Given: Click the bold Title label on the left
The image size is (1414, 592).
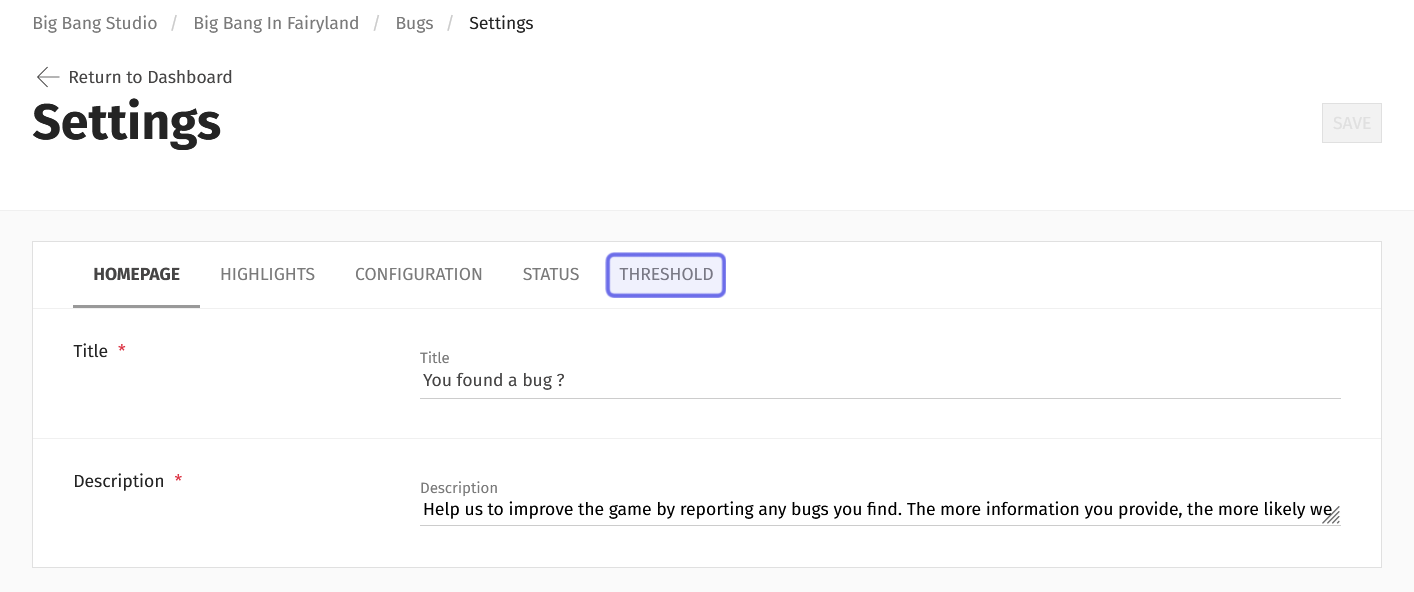Looking at the screenshot, I should point(90,351).
